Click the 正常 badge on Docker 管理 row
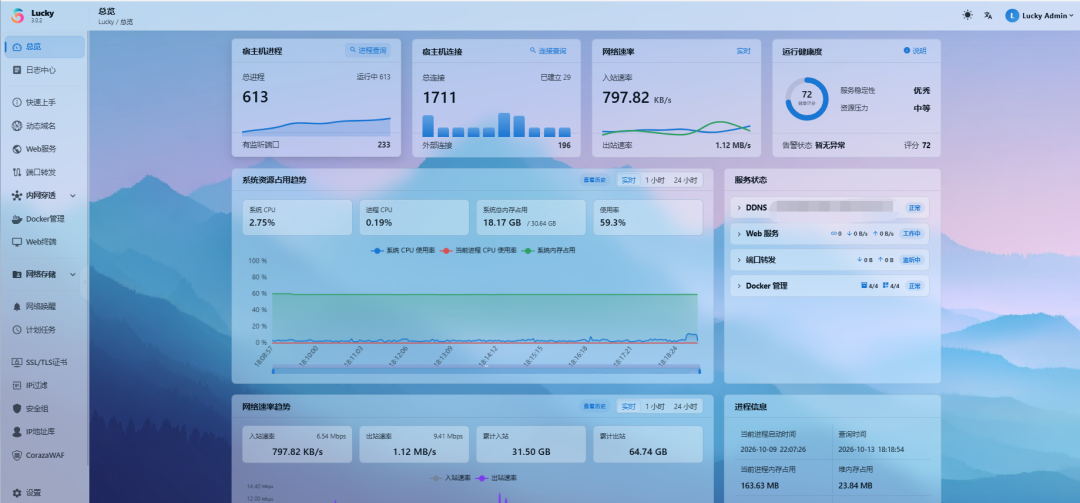 tap(914, 285)
